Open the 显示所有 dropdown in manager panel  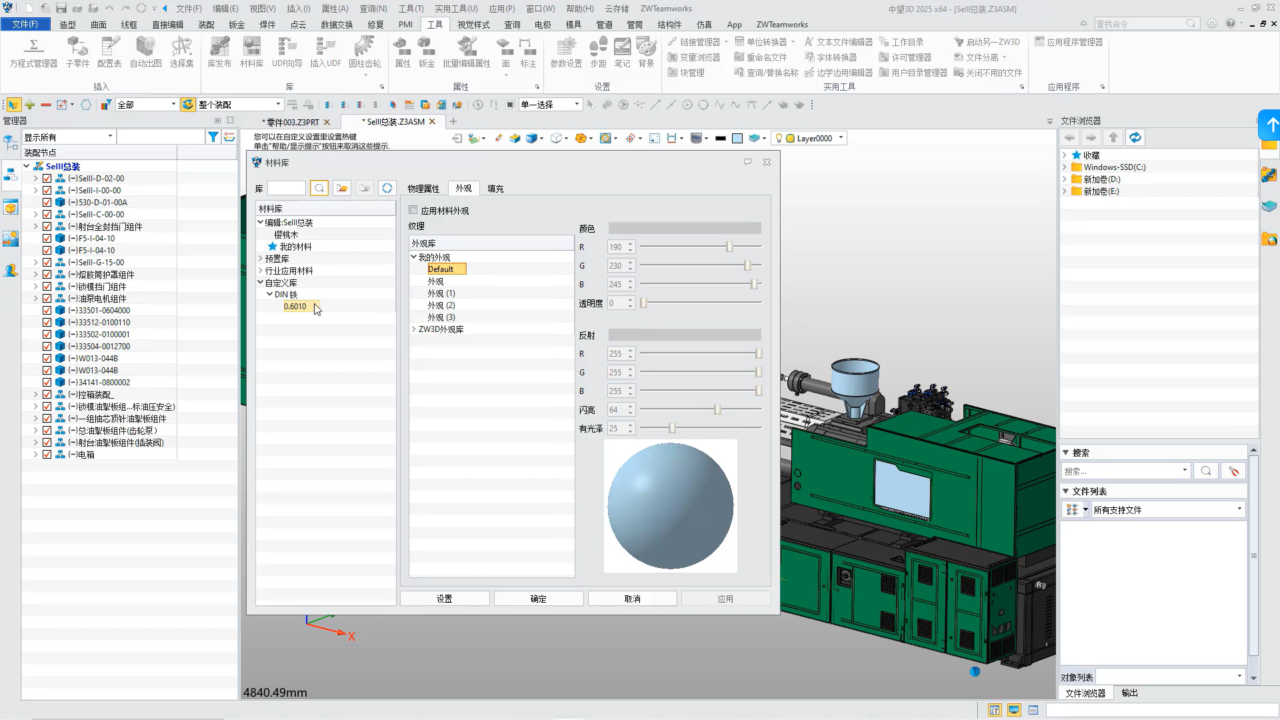pos(110,137)
